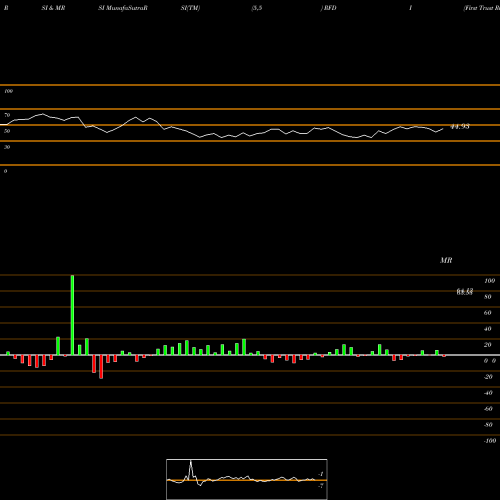The width and height of the screenshot is (500, 500).
Task: Click the MR axis label -80
Action: click(x=488, y=425)
